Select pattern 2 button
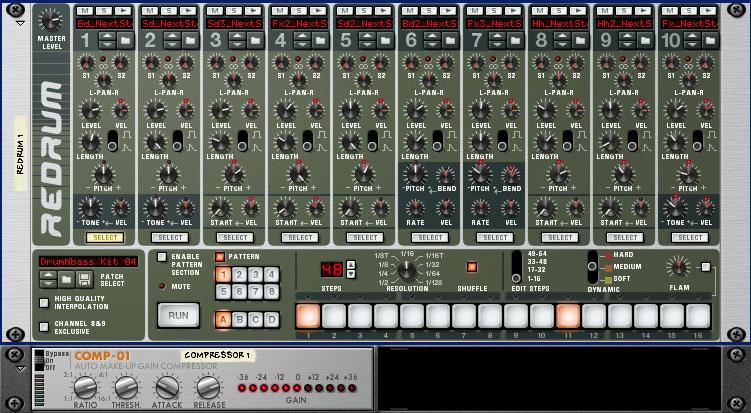Image resolution: width=751 pixels, height=413 pixels. pyautogui.click(x=239, y=275)
